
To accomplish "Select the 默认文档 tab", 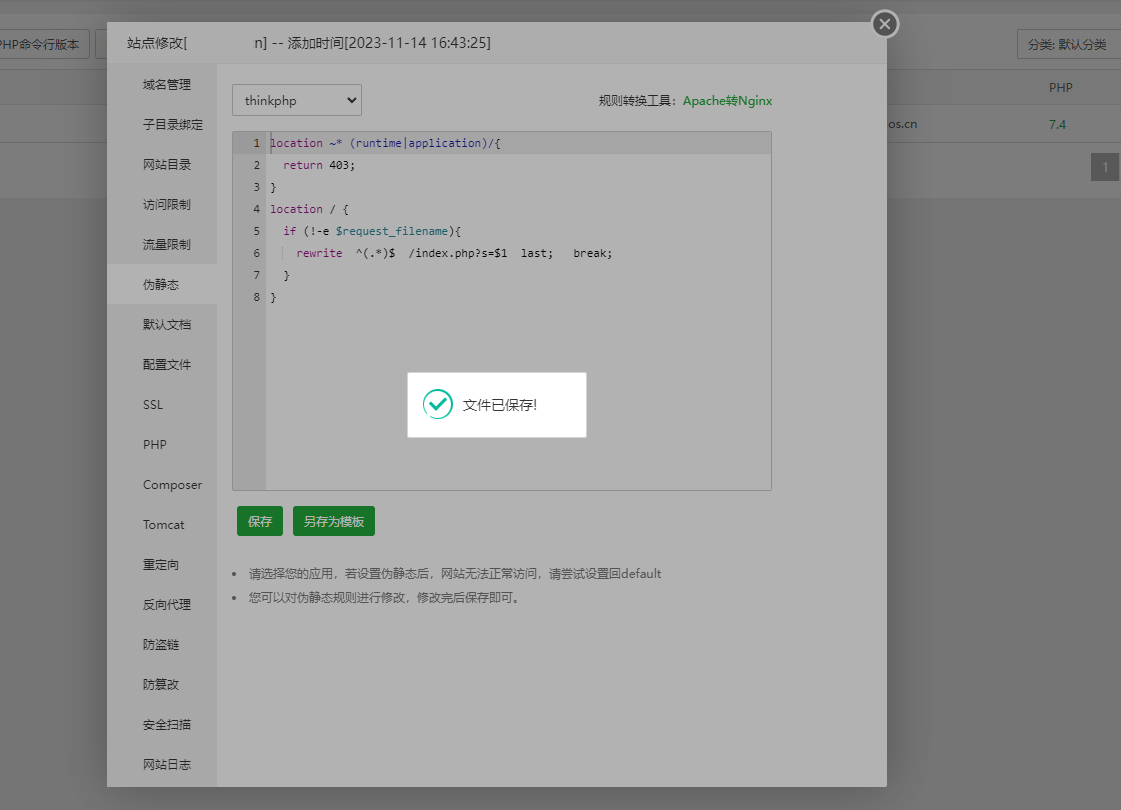I will pos(166,325).
